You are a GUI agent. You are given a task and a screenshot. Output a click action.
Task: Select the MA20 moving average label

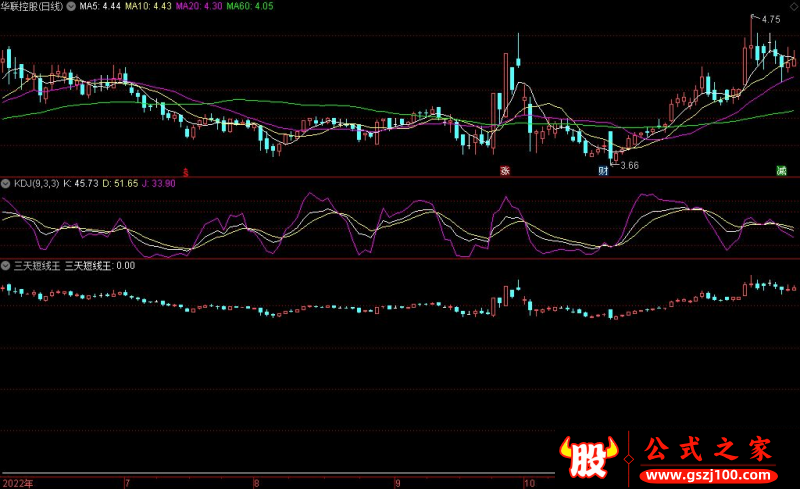pyautogui.click(x=198, y=6)
